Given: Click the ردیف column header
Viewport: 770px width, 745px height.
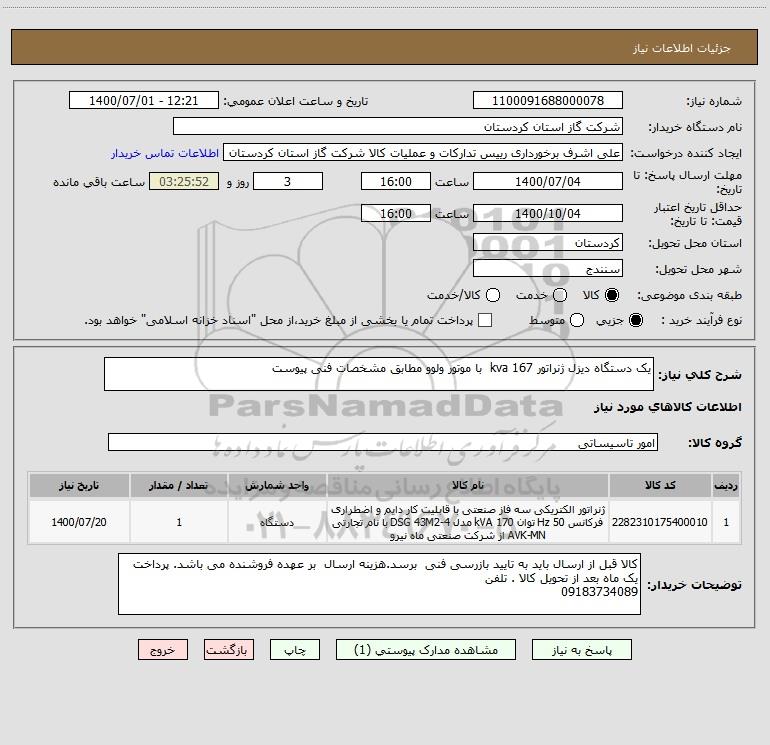Looking at the screenshot, I should [726, 485].
